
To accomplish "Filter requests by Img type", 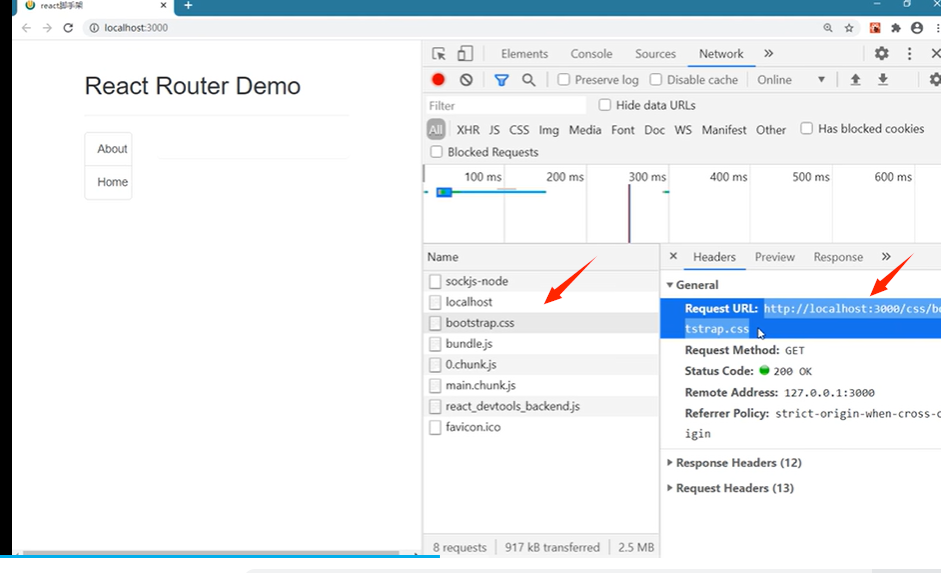I will 549,130.
